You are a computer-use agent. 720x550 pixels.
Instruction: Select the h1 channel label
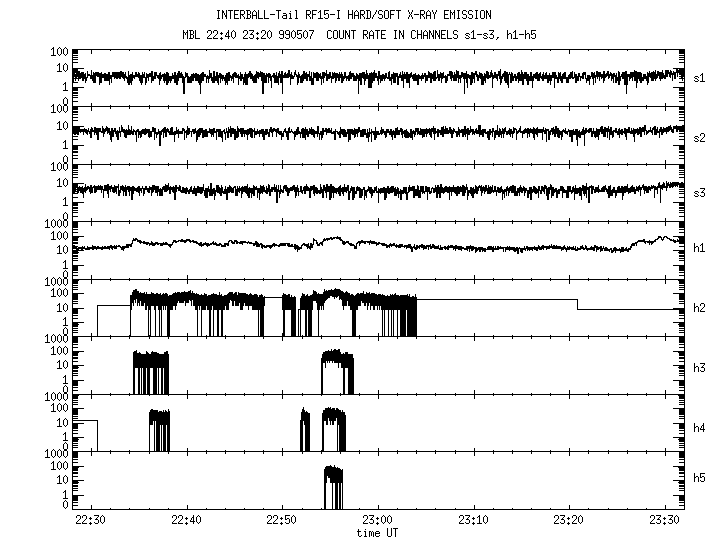coord(700,251)
